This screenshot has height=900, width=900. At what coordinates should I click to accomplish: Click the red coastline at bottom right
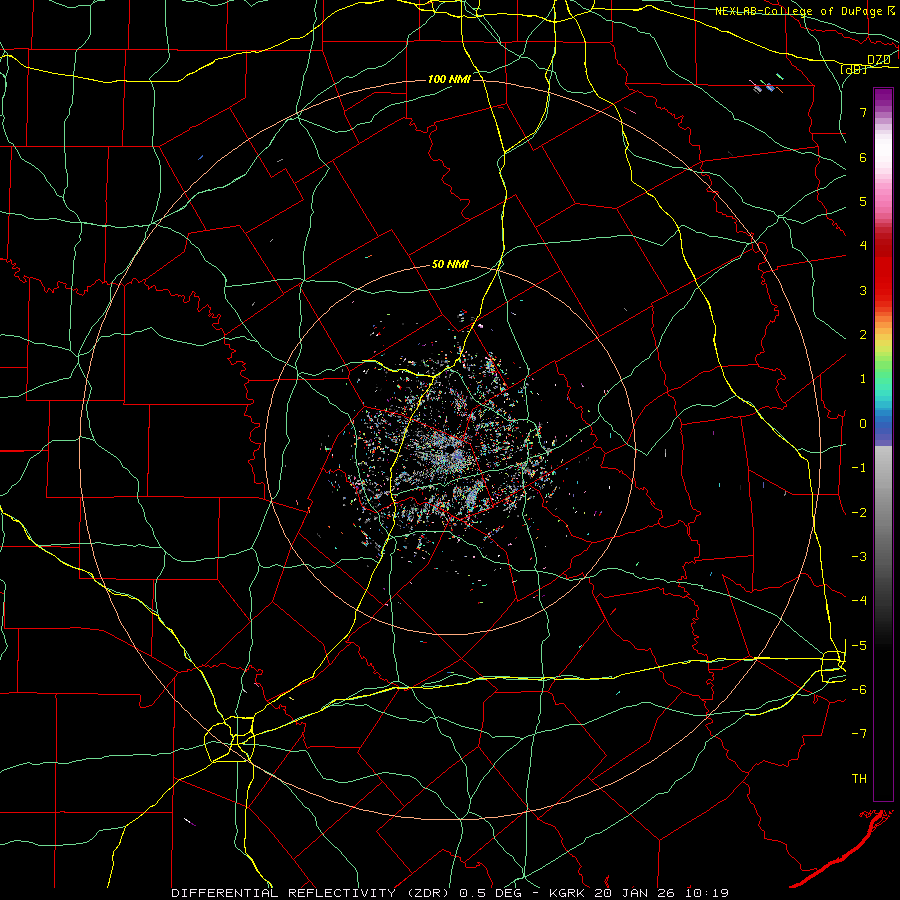843,849
